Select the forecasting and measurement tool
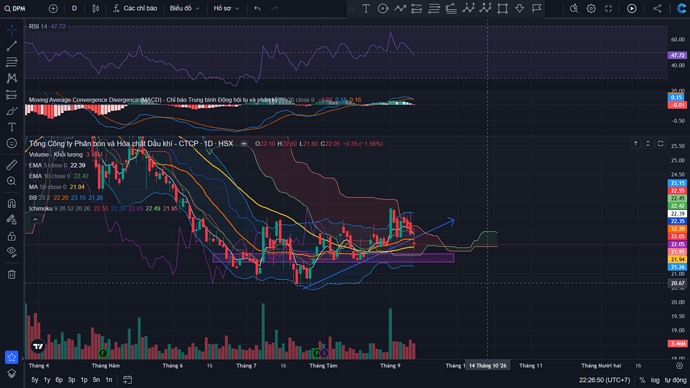This screenshot has height=388, width=690. point(12,95)
